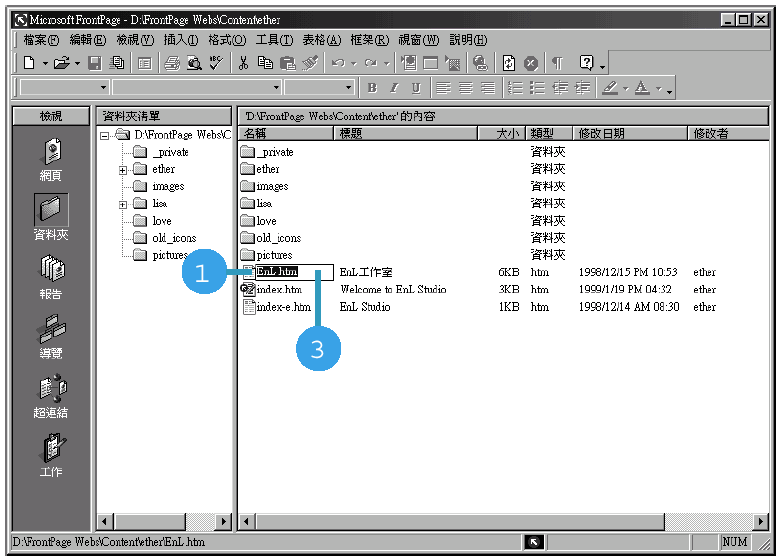Switch to the 報告 reports view

(51, 278)
